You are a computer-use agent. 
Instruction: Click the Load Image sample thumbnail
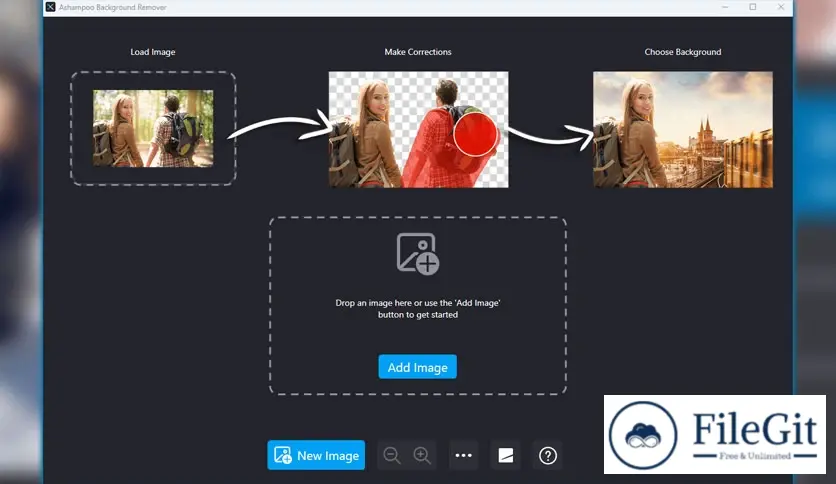(x=153, y=128)
